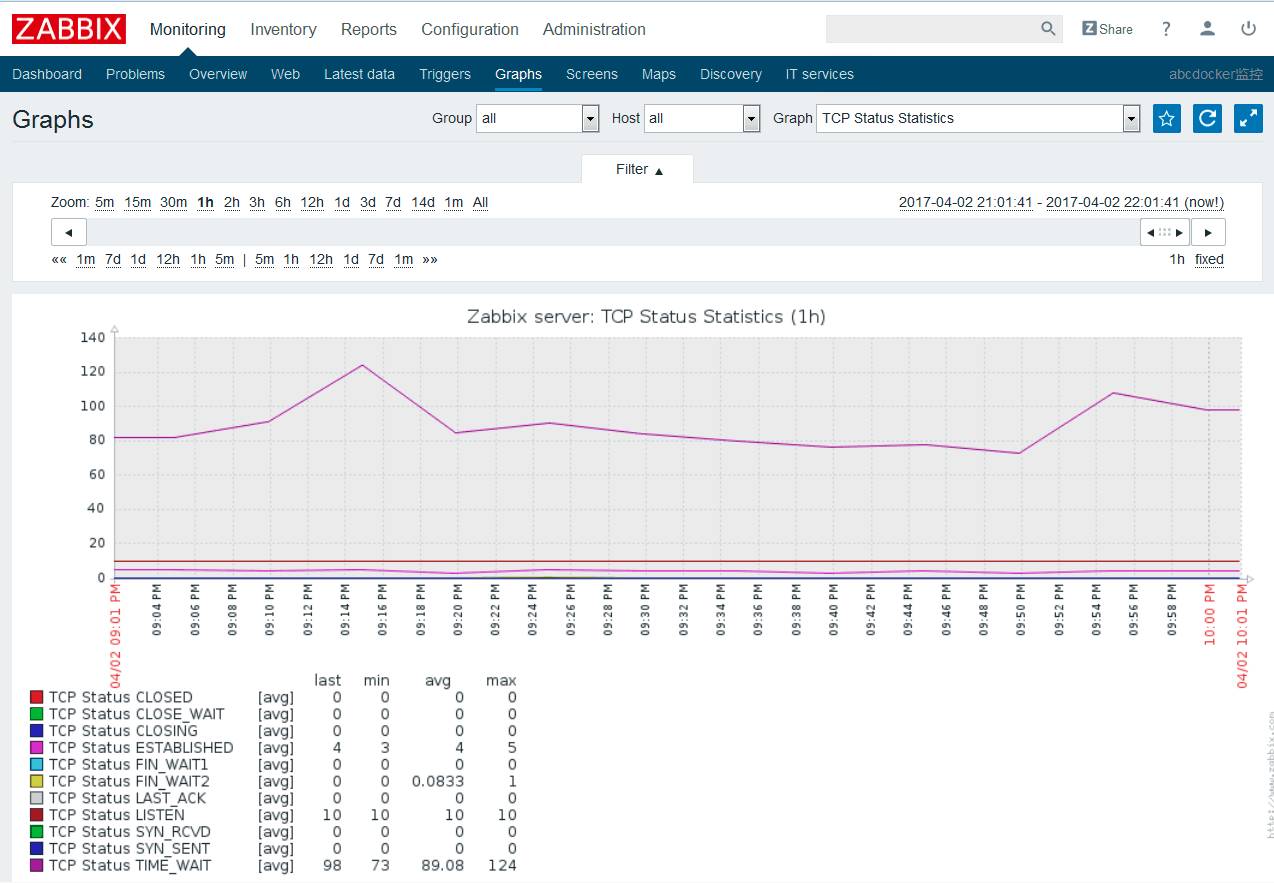
Task: Open the Group dropdown
Action: (537, 118)
